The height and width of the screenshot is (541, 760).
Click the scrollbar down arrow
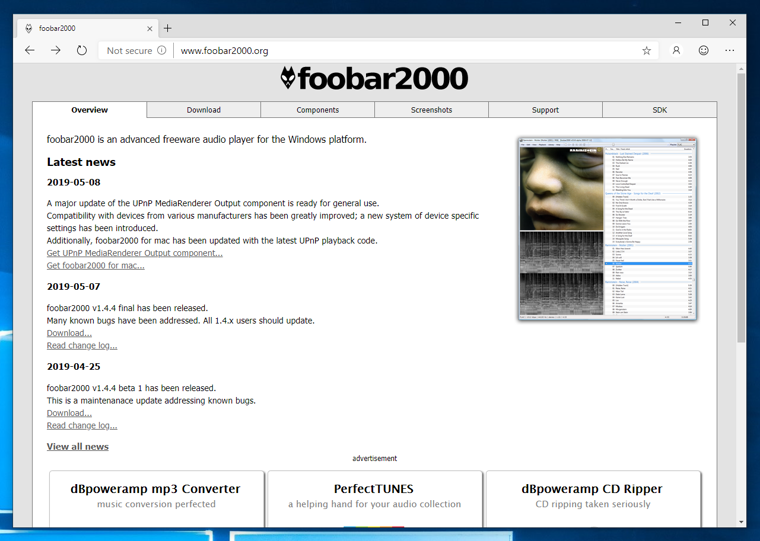click(x=741, y=522)
